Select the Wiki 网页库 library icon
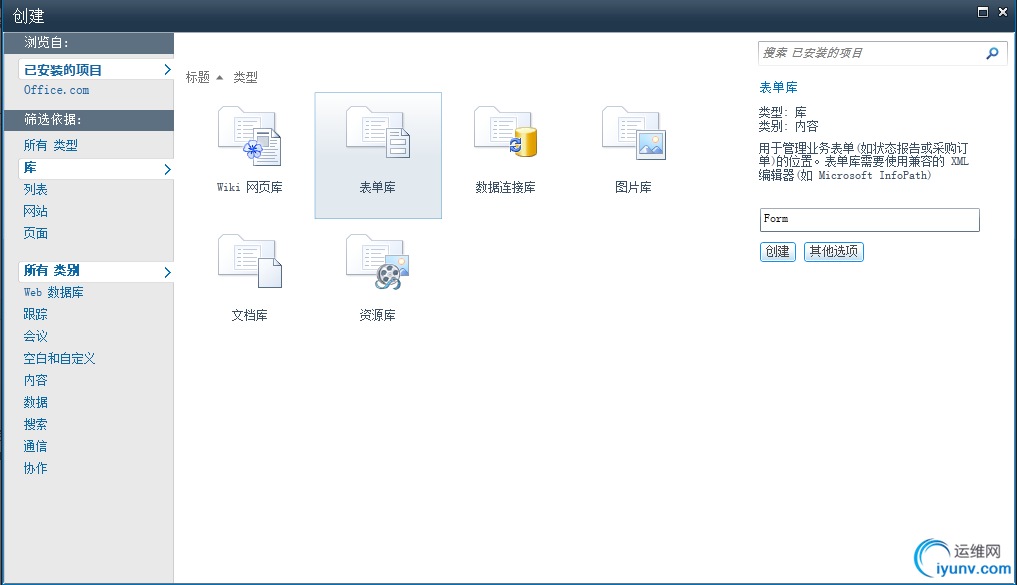 (250, 136)
